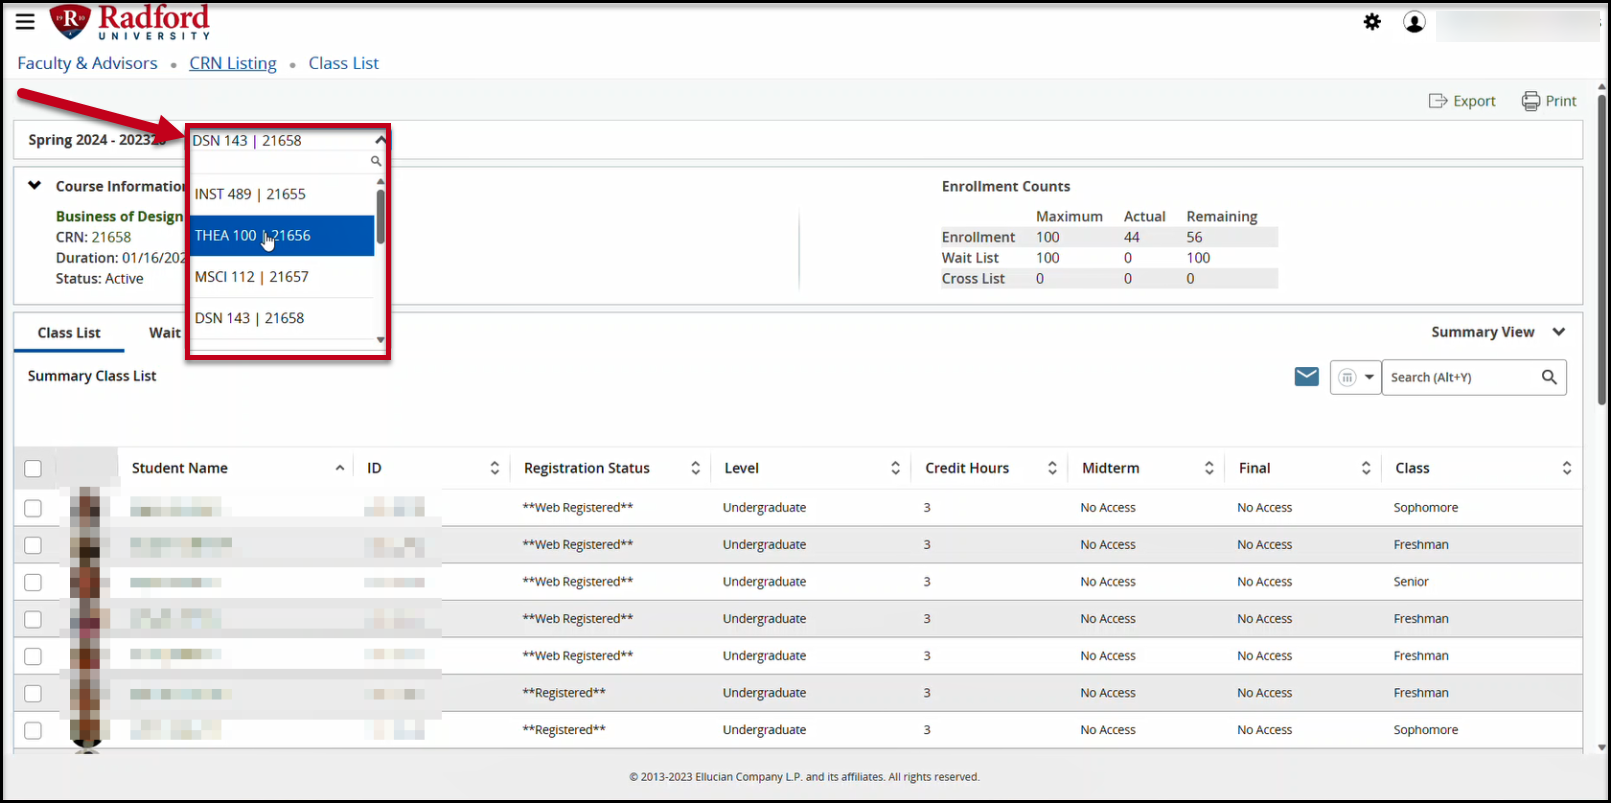Image resolution: width=1611 pixels, height=803 pixels.
Task: Check the fifth student row checkbox
Action: [33, 656]
